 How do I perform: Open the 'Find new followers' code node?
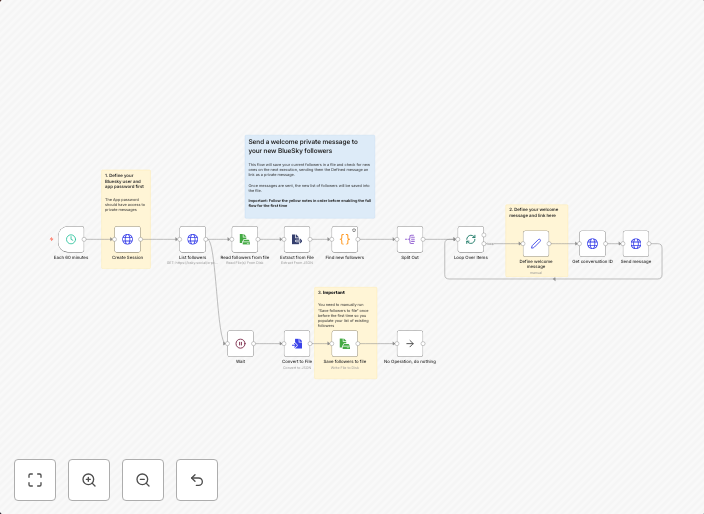[x=345, y=239]
